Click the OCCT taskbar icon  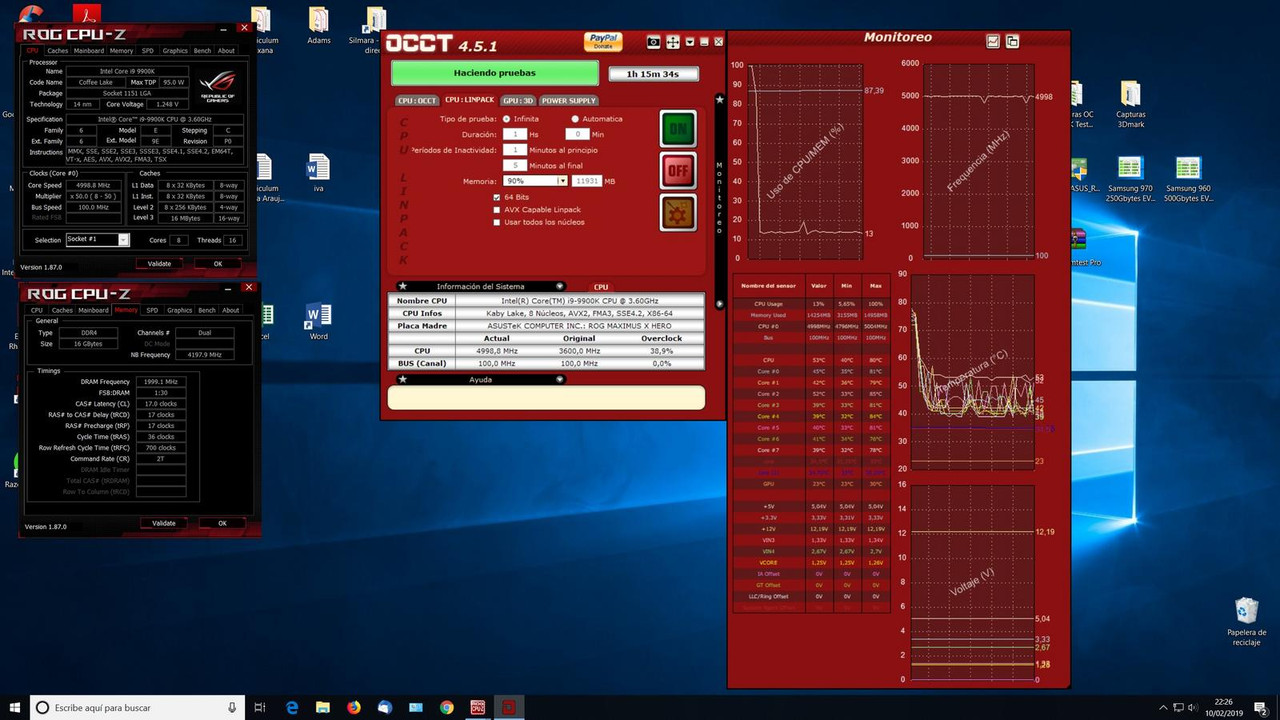509,707
